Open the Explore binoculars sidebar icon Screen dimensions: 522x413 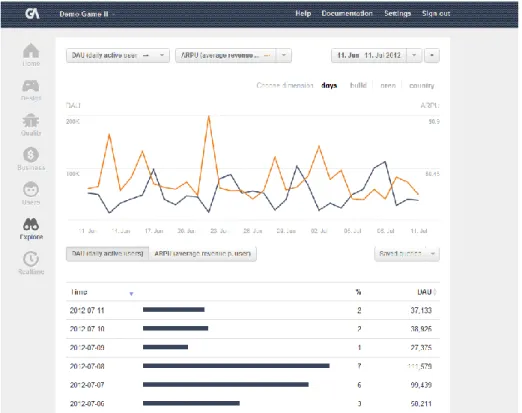pyautogui.click(x=31, y=229)
